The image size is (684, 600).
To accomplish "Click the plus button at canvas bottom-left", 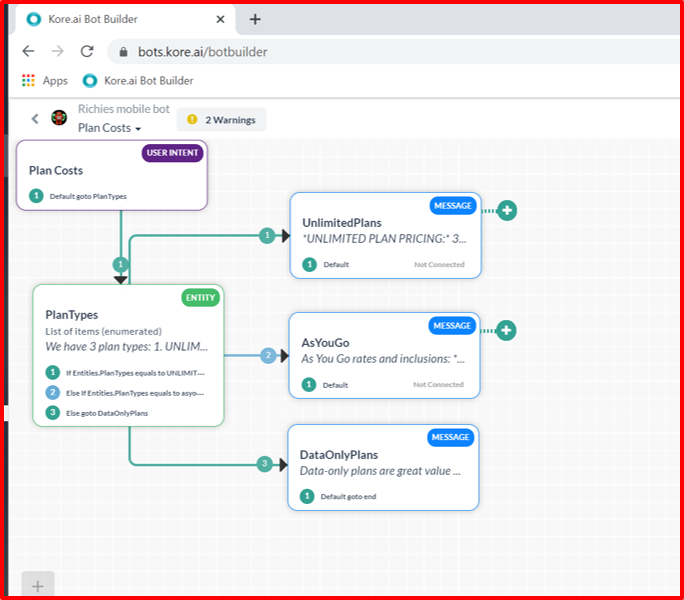I will (38, 586).
